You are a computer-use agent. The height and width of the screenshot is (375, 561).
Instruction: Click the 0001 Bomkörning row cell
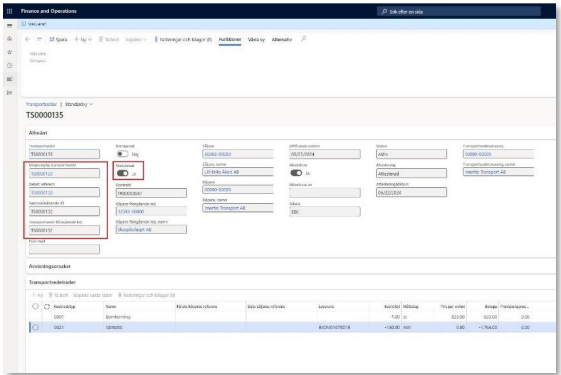click(x=118, y=317)
